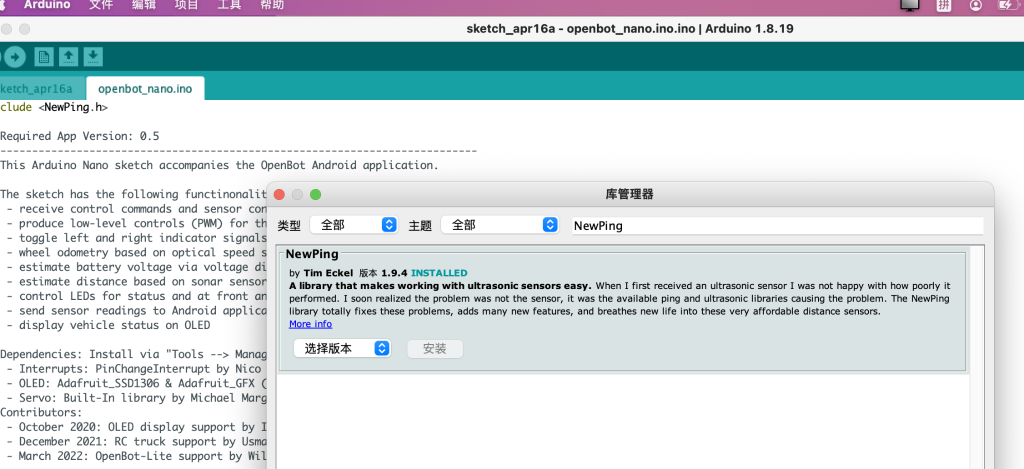Save sketch using the down-arrow icon
The image size is (1024, 469).
click(x=93, y=57)
